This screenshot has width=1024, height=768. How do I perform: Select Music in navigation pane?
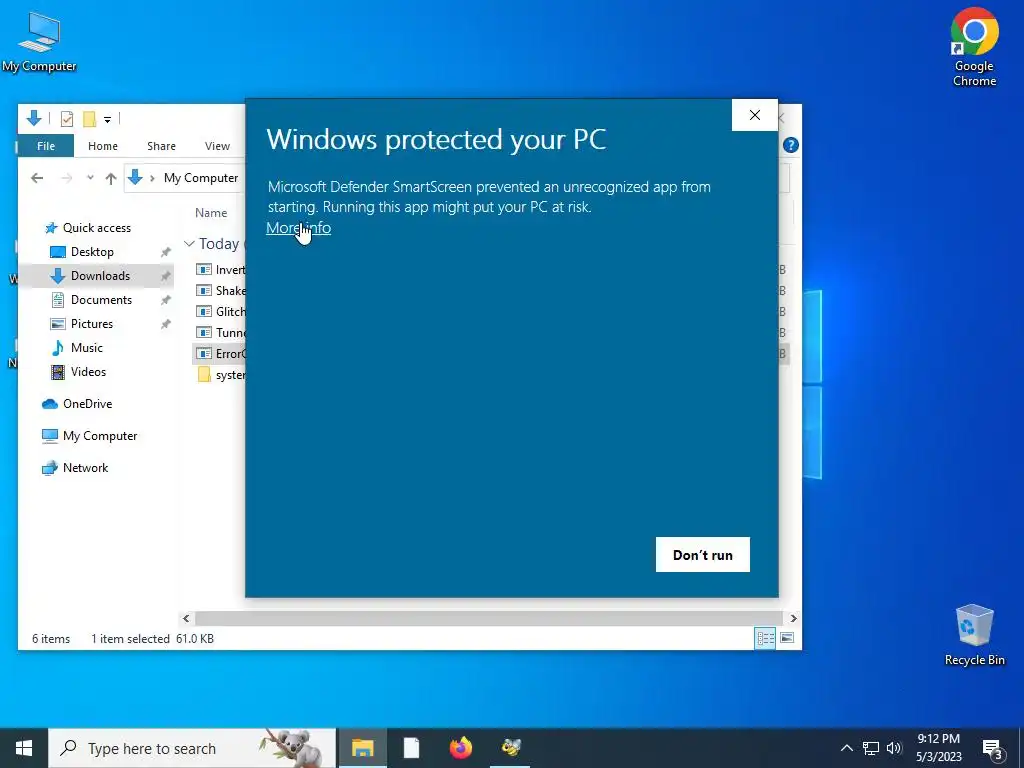pyautogui.click(x=86, y=348)
